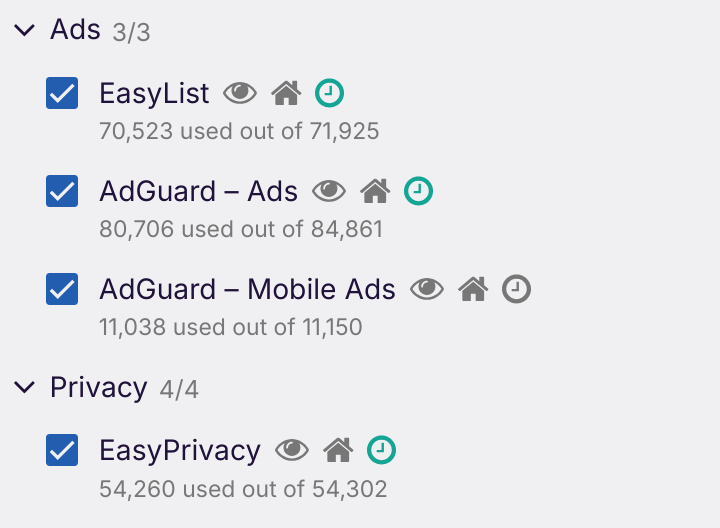
Task: Toggle AdGuard – Mobile Ads checkbox
Action: pyautogui.click(x=62, y=289)
